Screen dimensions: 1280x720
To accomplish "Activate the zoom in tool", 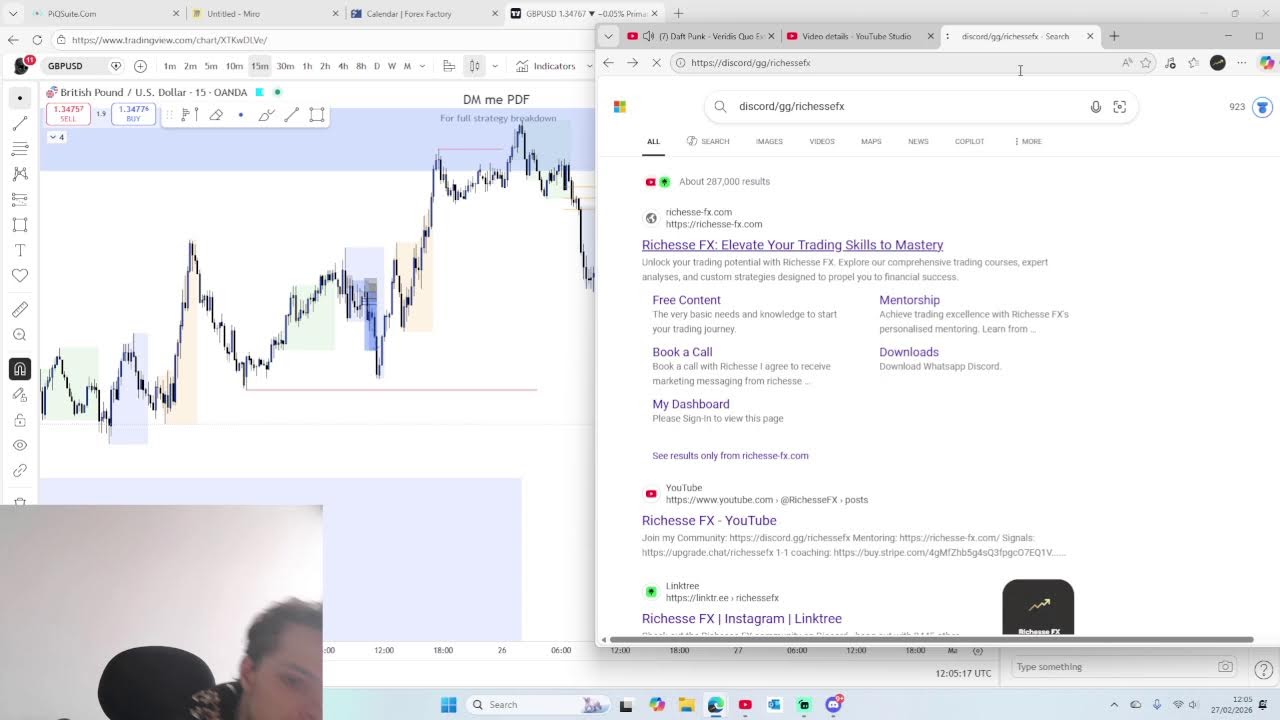I will coord(19,335).
